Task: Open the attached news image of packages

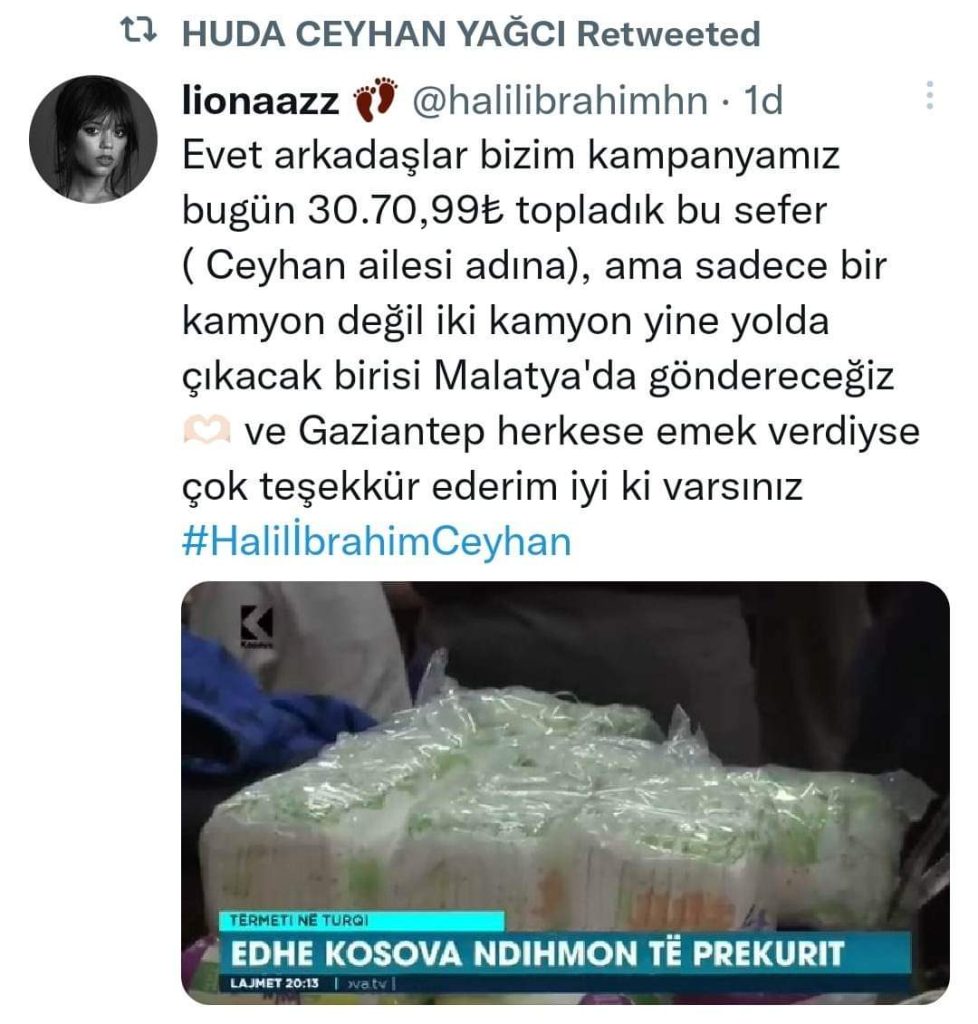Action: coord(565,792)
